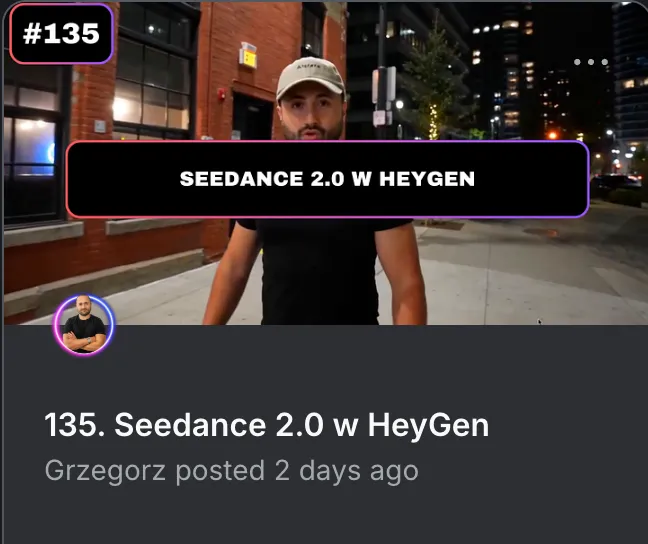This screenshot has width=648, height=544.
Task: Click the author name Grzegorz
Action: [x=105, y=471]
